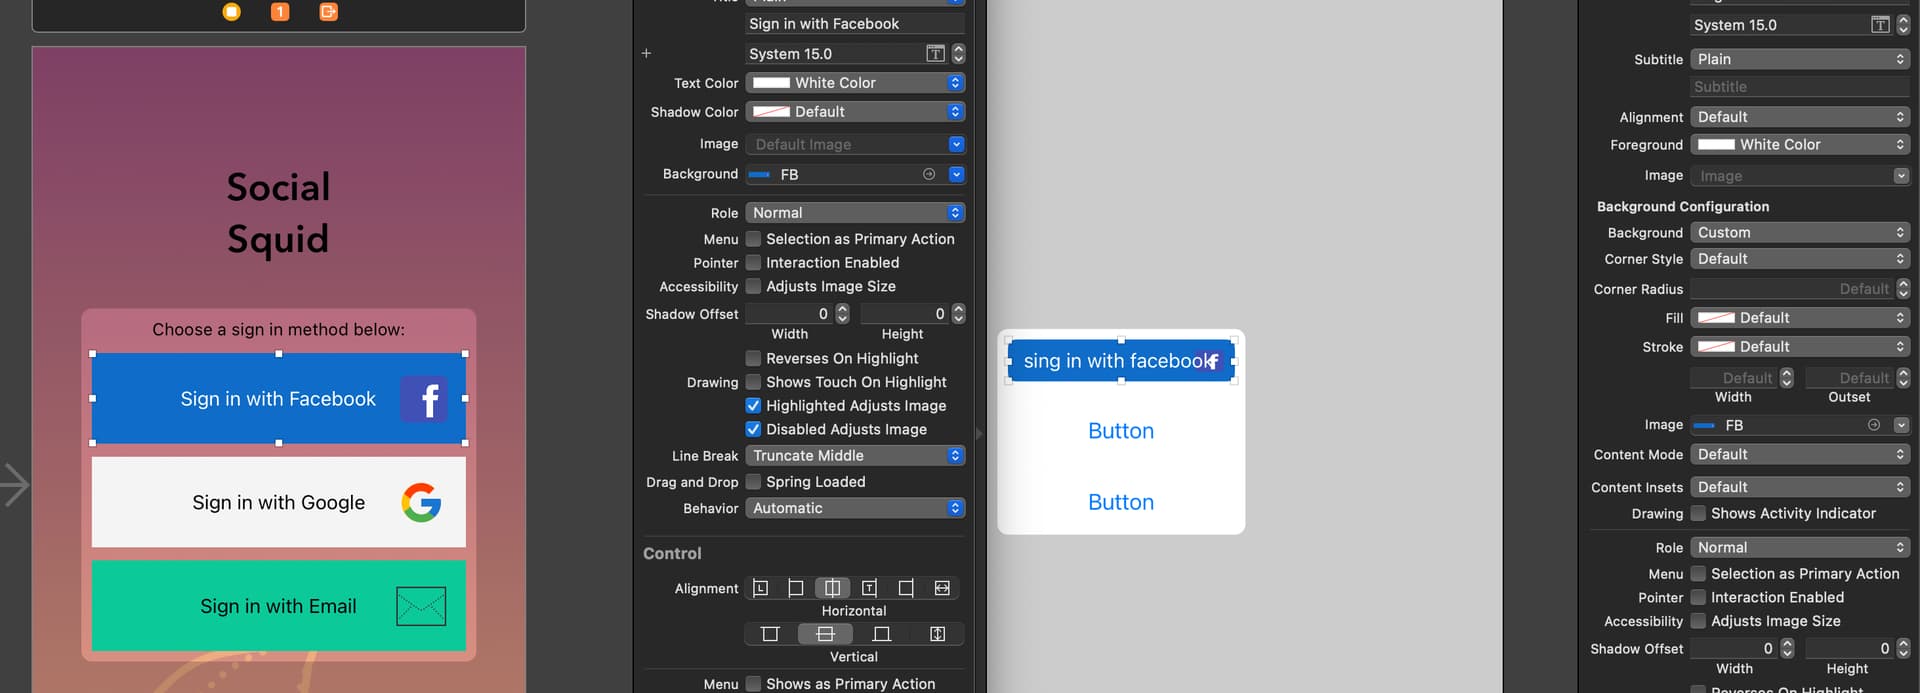Image resolution: width=1920 pixels, height=693 pixels.
Task: Select the orange Exit scene icon
Action: (x=328, y=12)
